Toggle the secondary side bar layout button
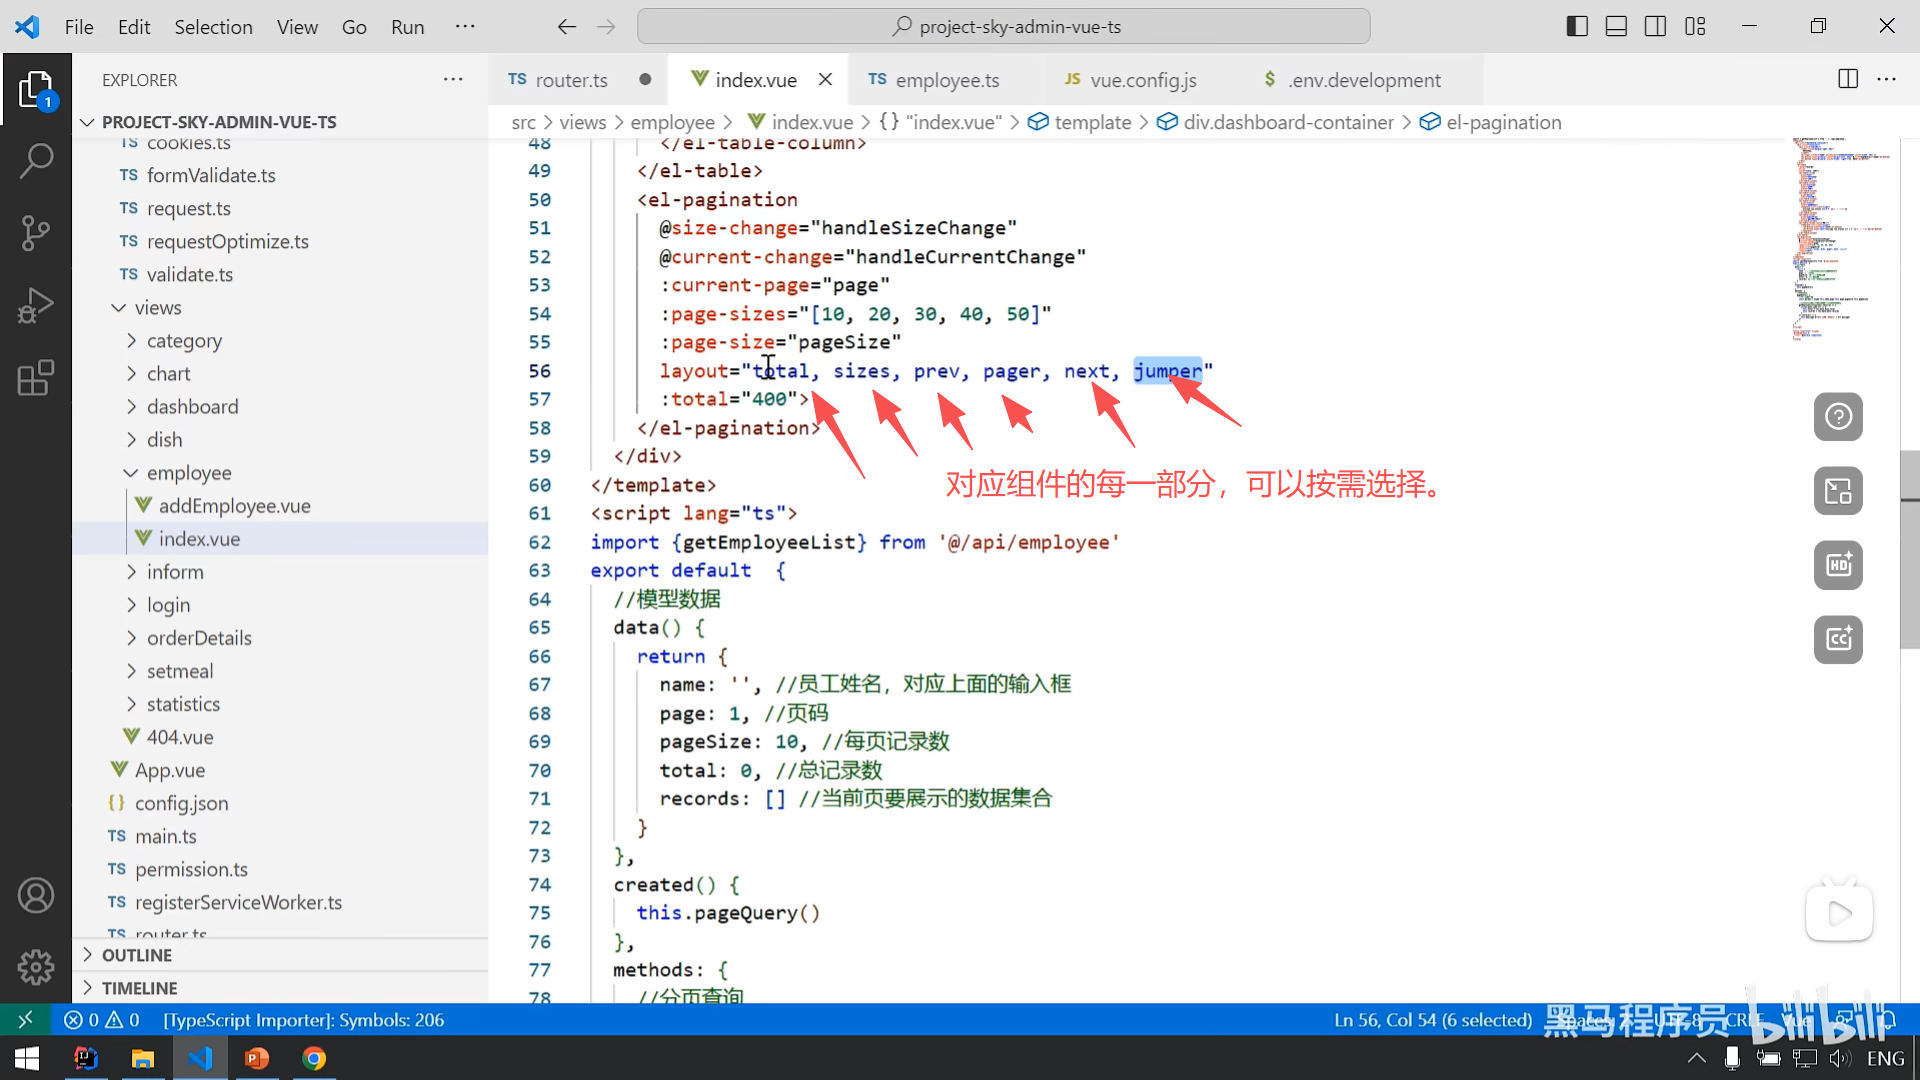This screenshot has height=1080, width=1920. 1655,27
